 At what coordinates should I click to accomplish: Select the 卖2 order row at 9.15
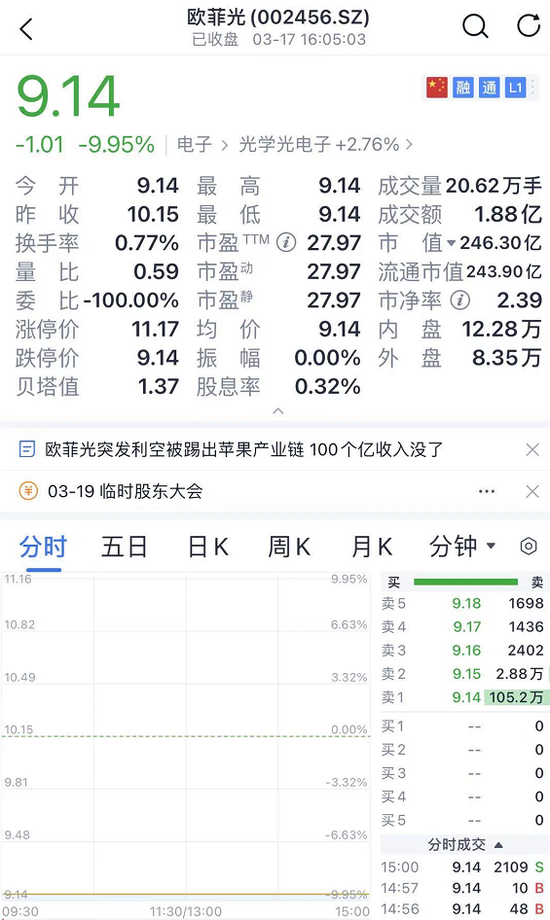[x=464, y=674]
